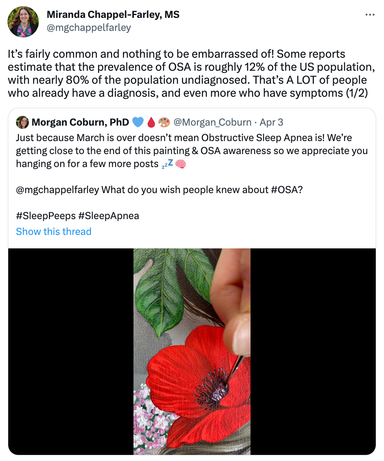Click the blue heart emoji beside Morgan Coburn
384x461 pixels.
[138, 122]
